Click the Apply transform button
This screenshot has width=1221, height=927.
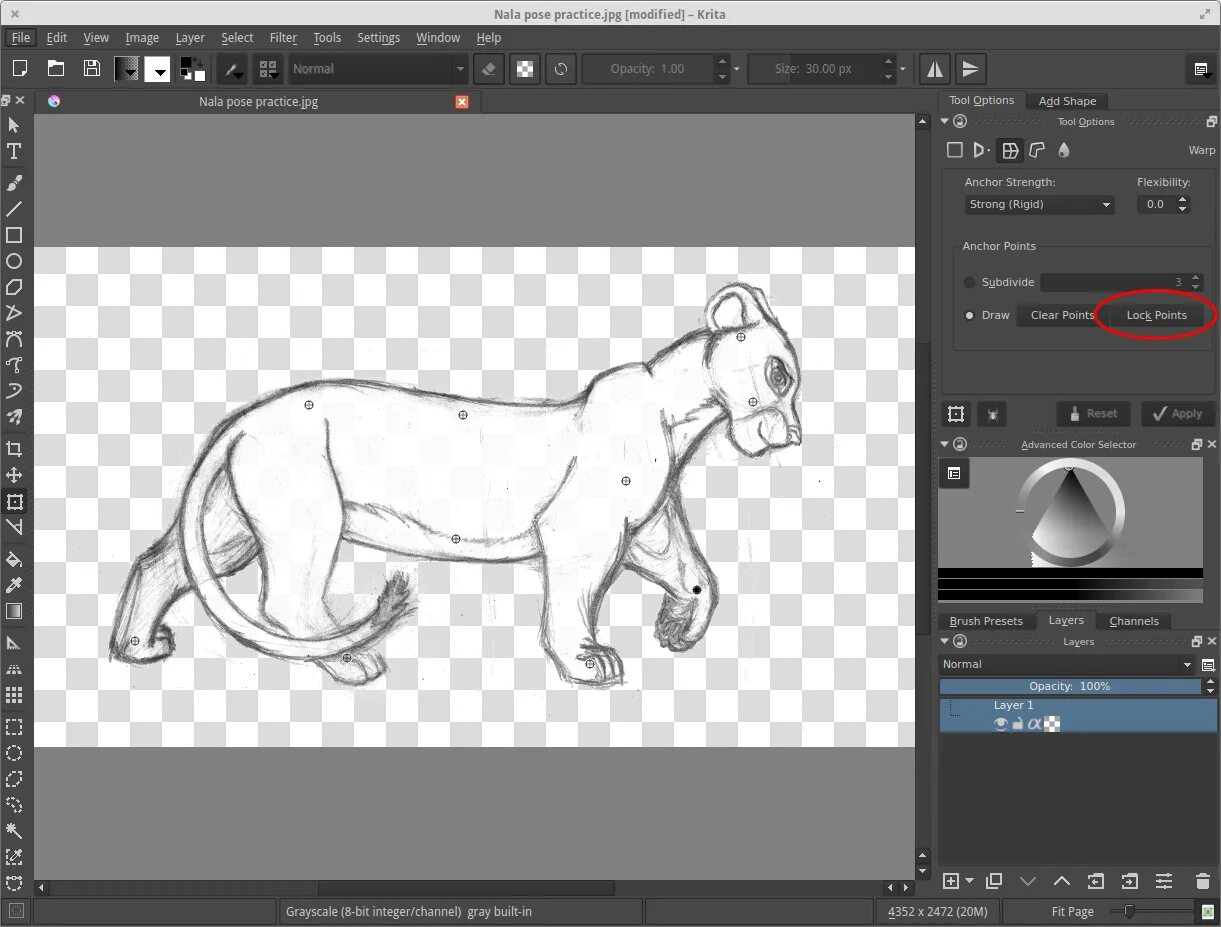tap(1178, 414)
